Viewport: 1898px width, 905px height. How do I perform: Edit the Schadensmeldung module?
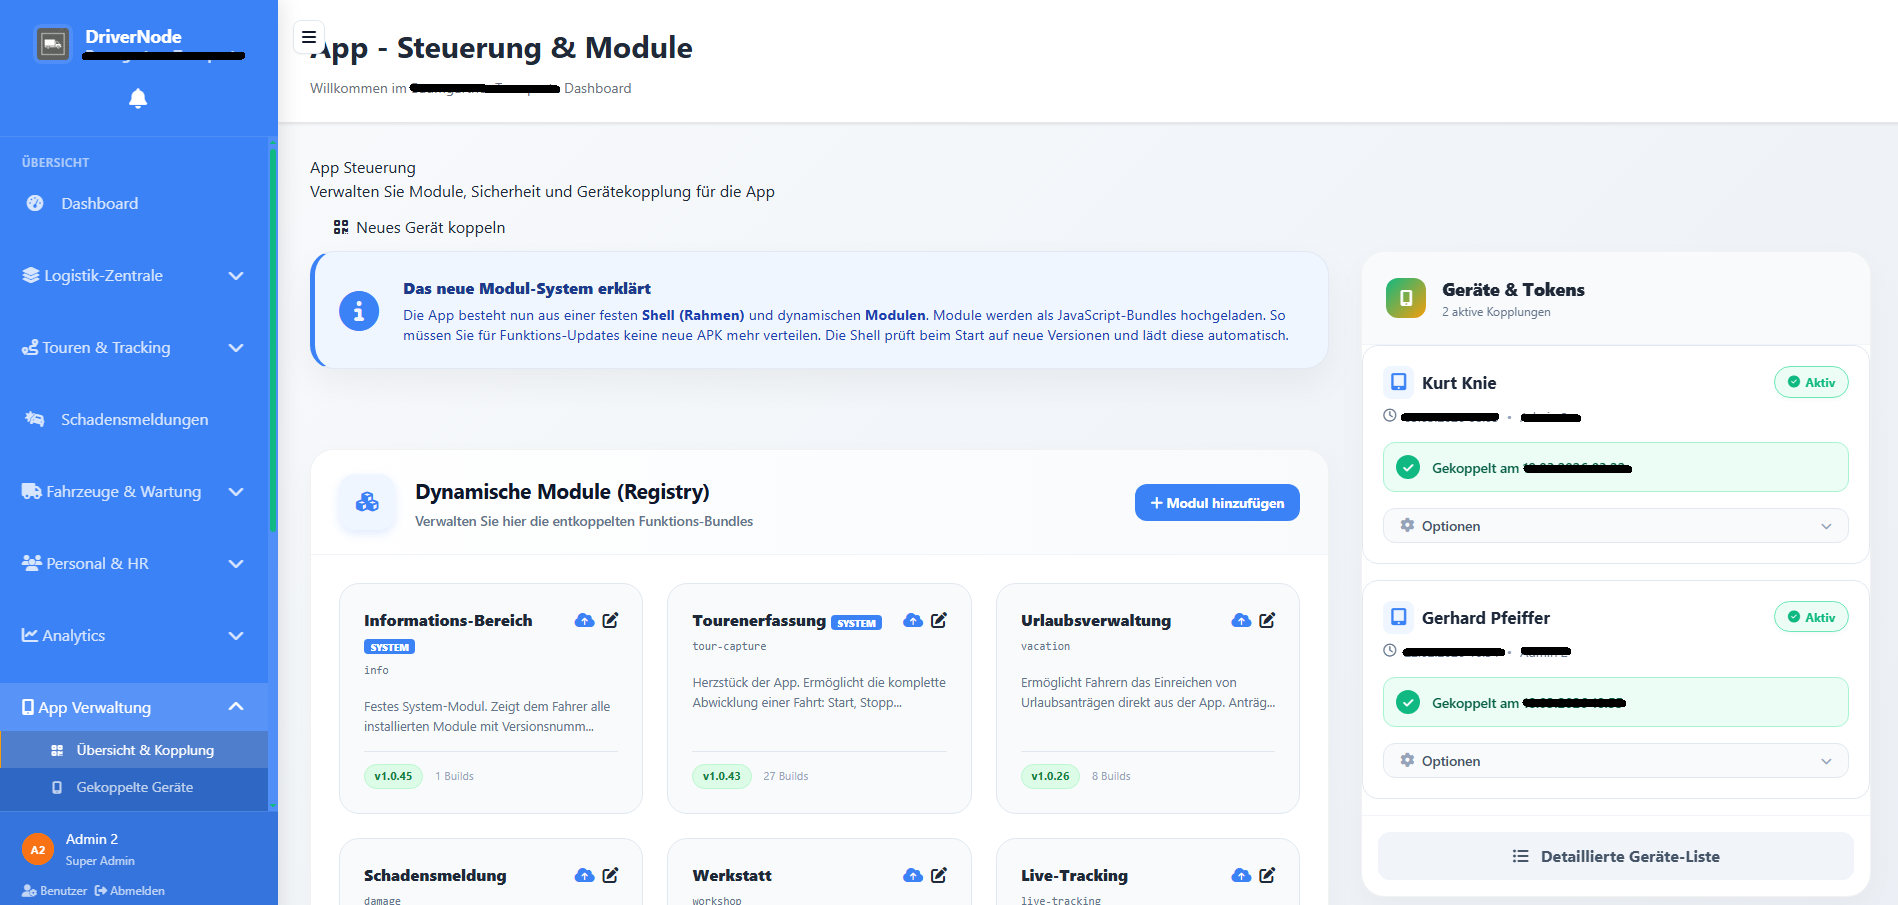pyautogui.click(x=610, y=875)
